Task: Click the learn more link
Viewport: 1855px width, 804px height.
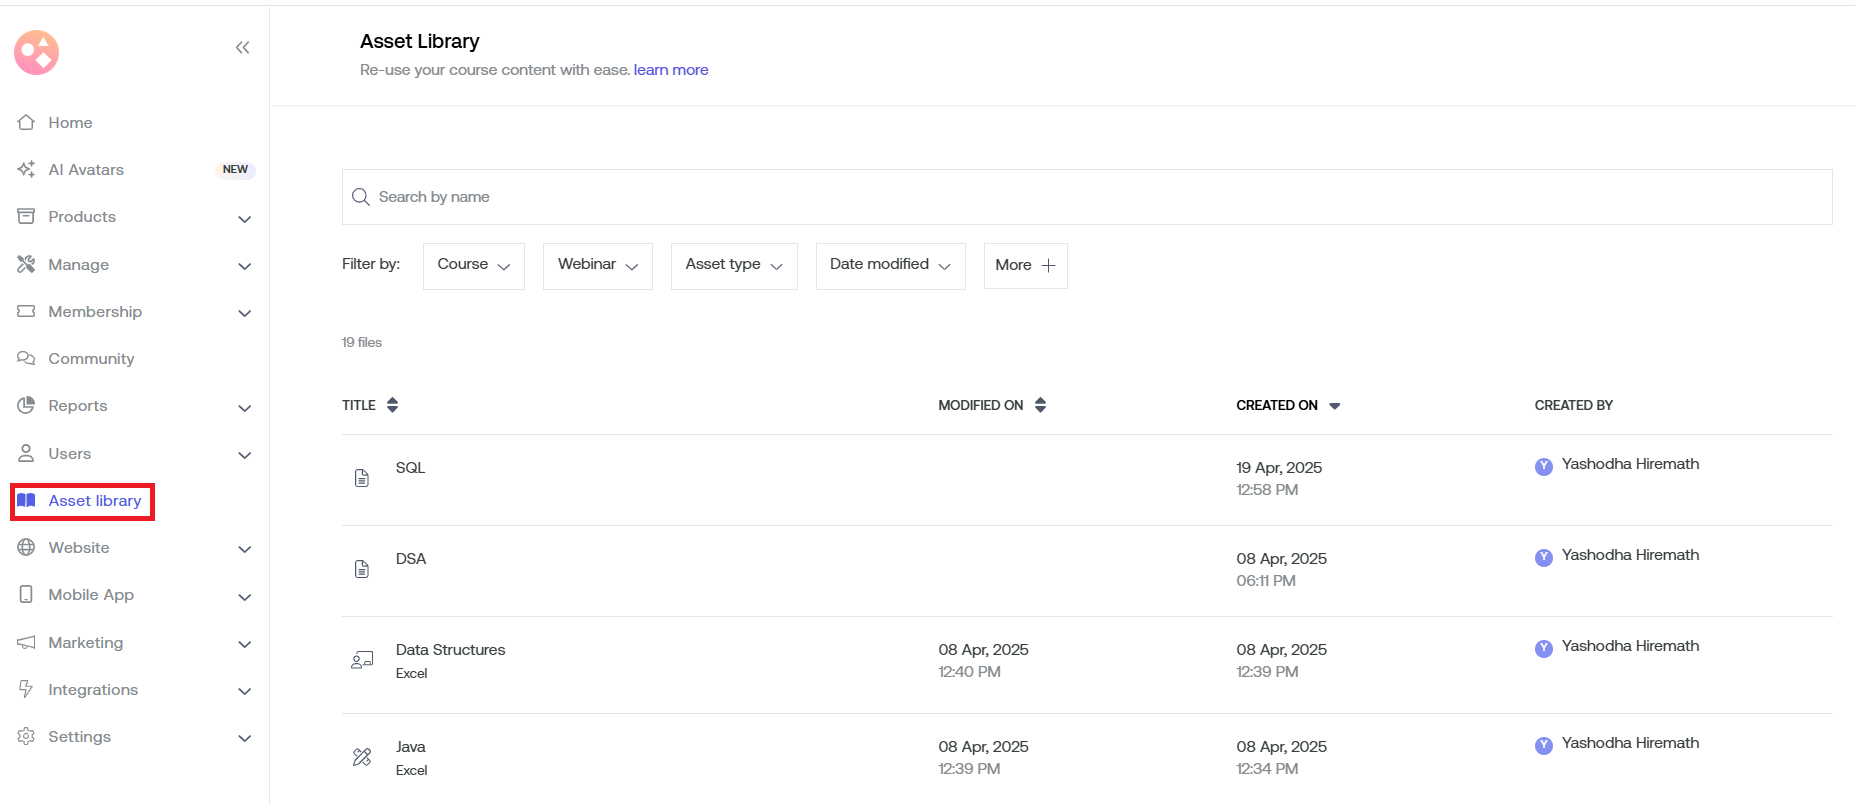Action: pyautogui.click(x=670, y=70)
